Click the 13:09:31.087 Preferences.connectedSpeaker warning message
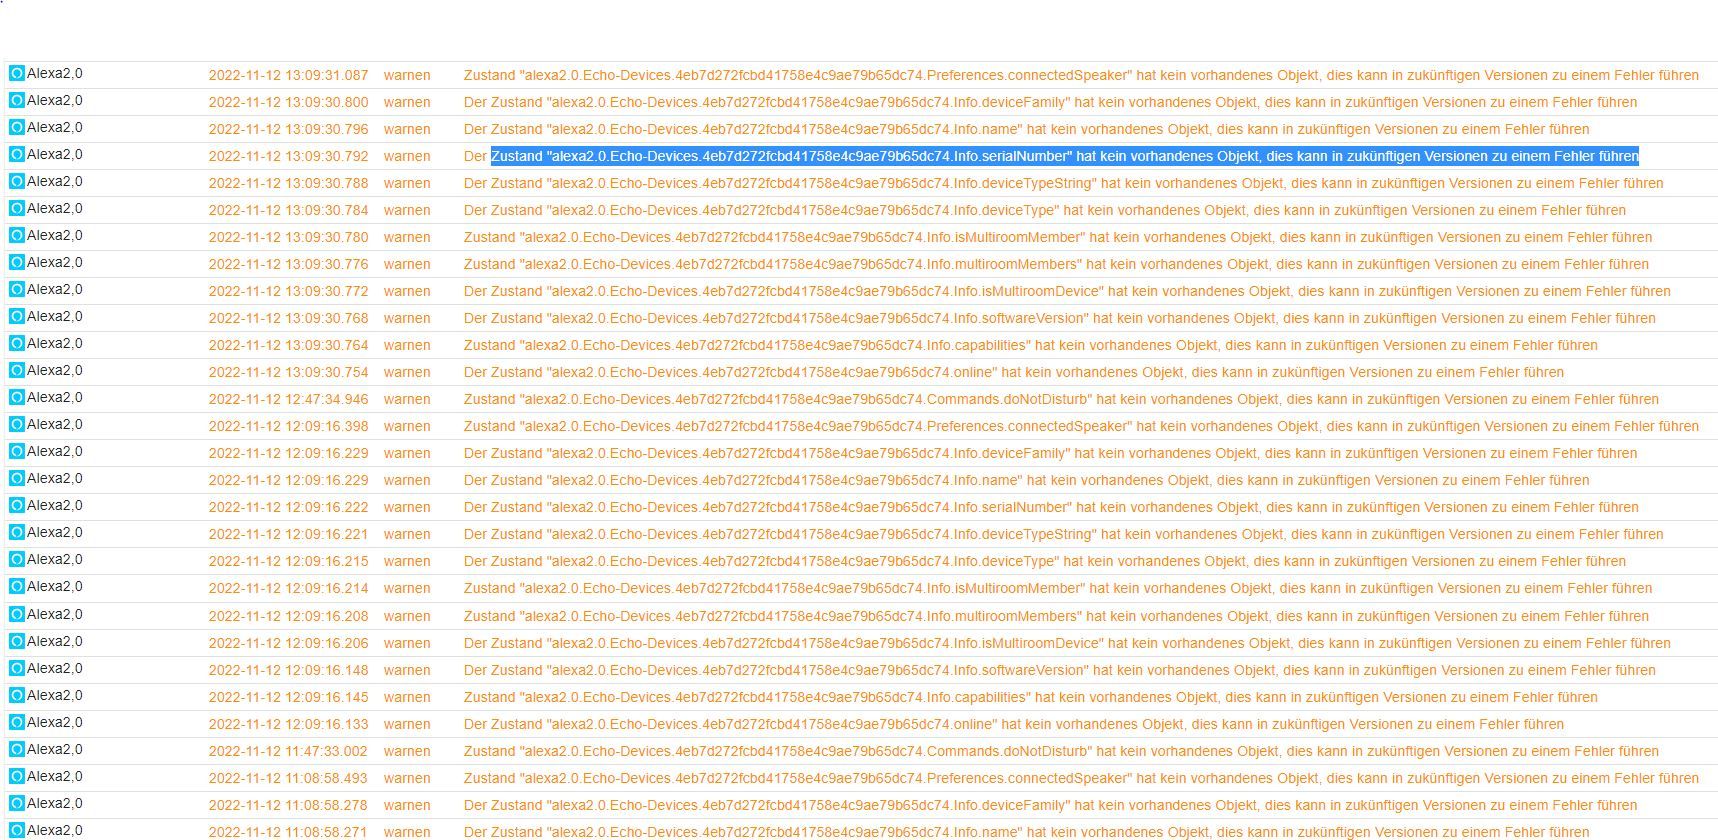 coord(1081,75)
